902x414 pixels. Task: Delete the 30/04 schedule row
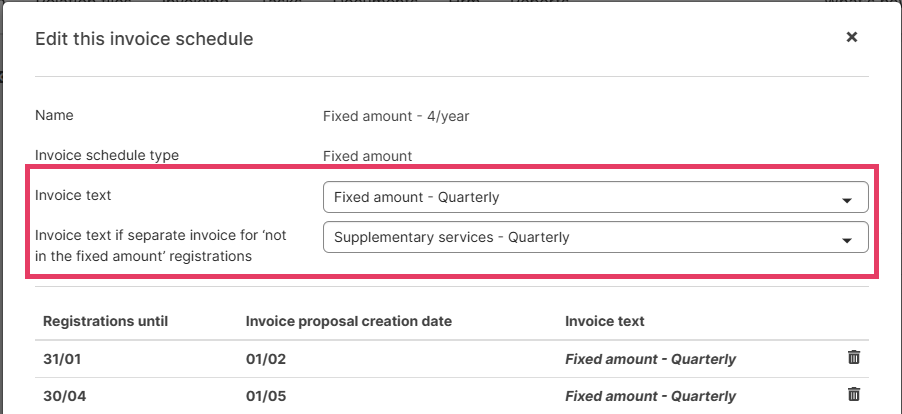pyautogui.click(x=853, y=395)
